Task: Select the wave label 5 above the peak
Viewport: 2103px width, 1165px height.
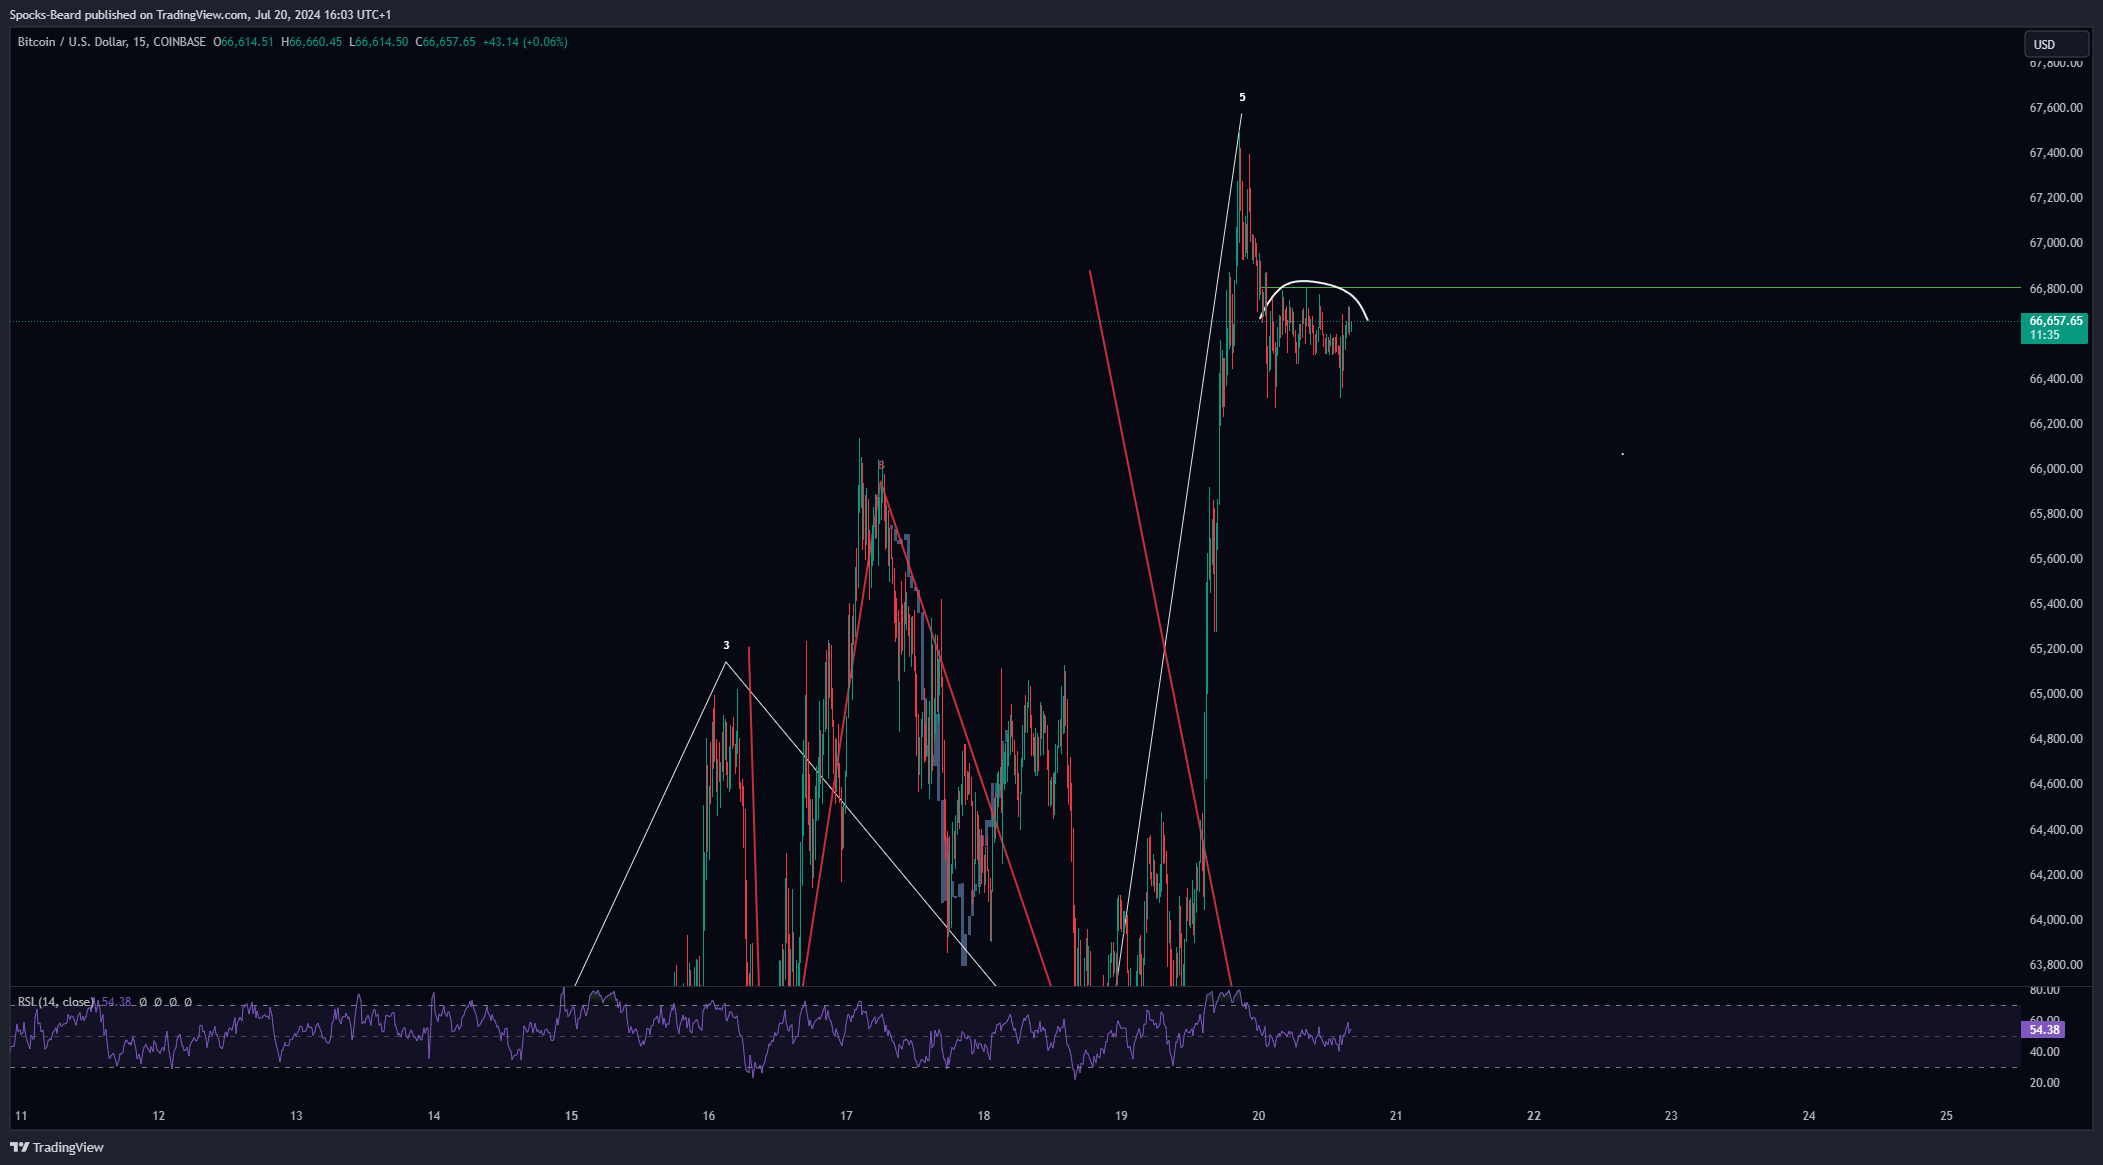Action: (1242, 97)
